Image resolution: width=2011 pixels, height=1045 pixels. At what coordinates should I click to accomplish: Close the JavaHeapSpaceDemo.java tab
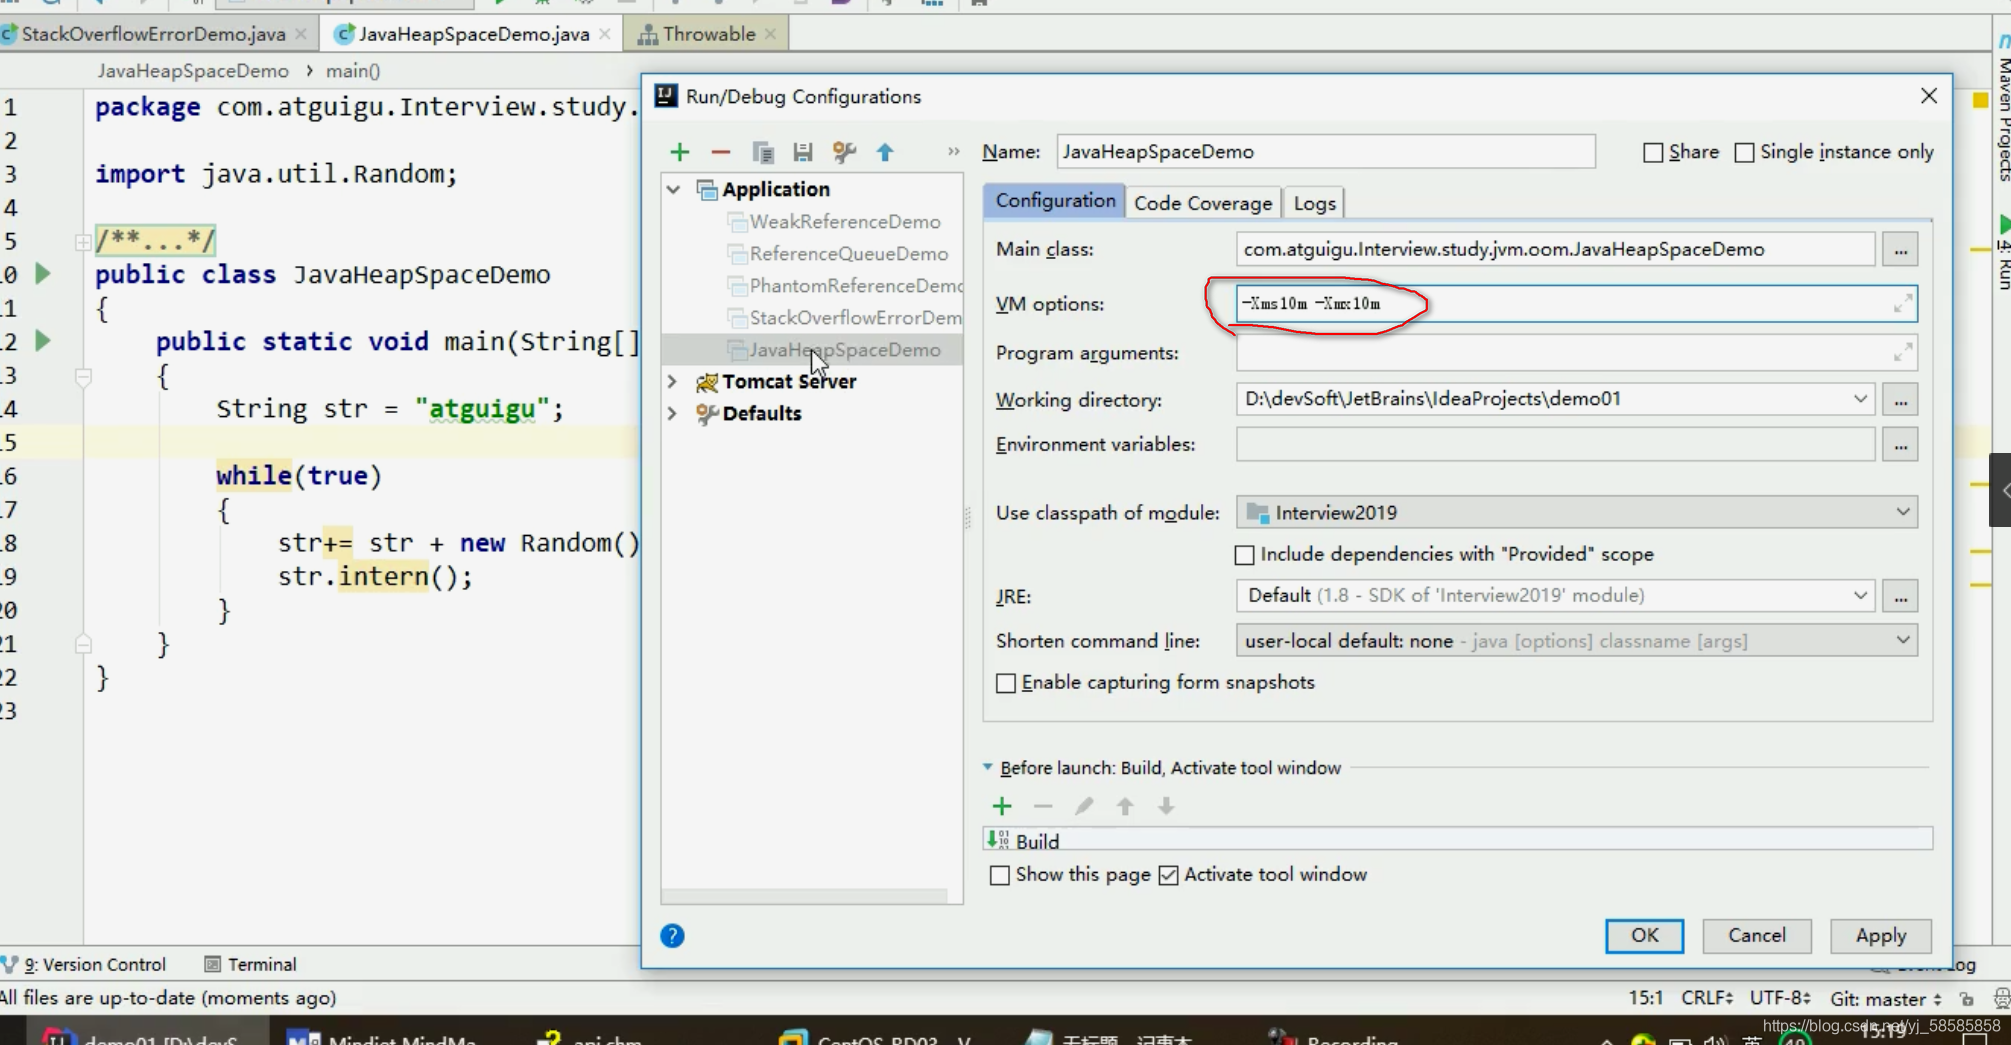click(605, 34)
